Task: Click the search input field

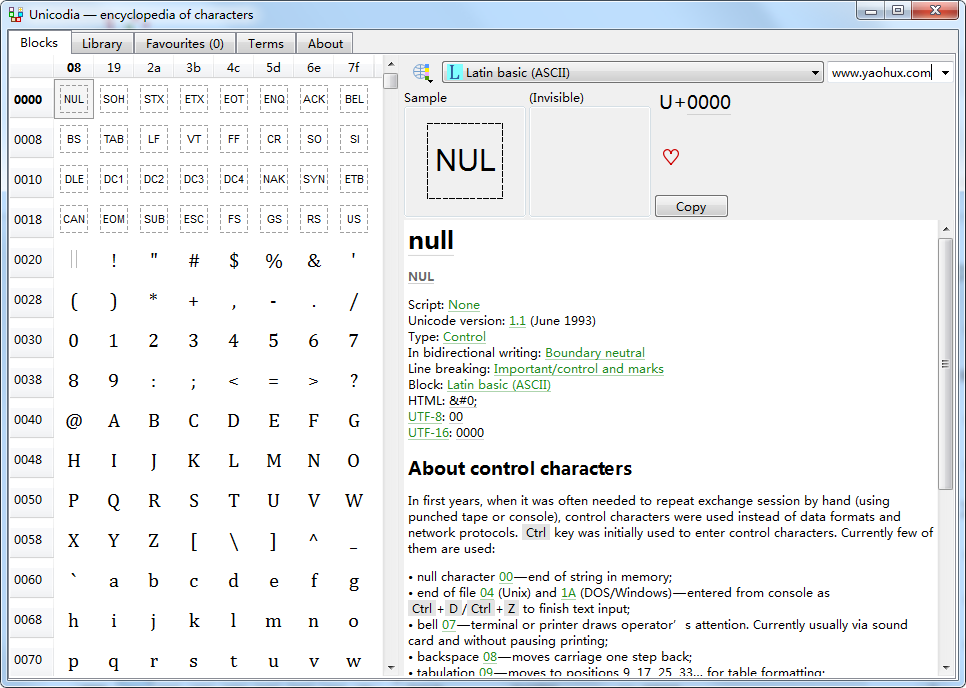Action: click(880, 73)
